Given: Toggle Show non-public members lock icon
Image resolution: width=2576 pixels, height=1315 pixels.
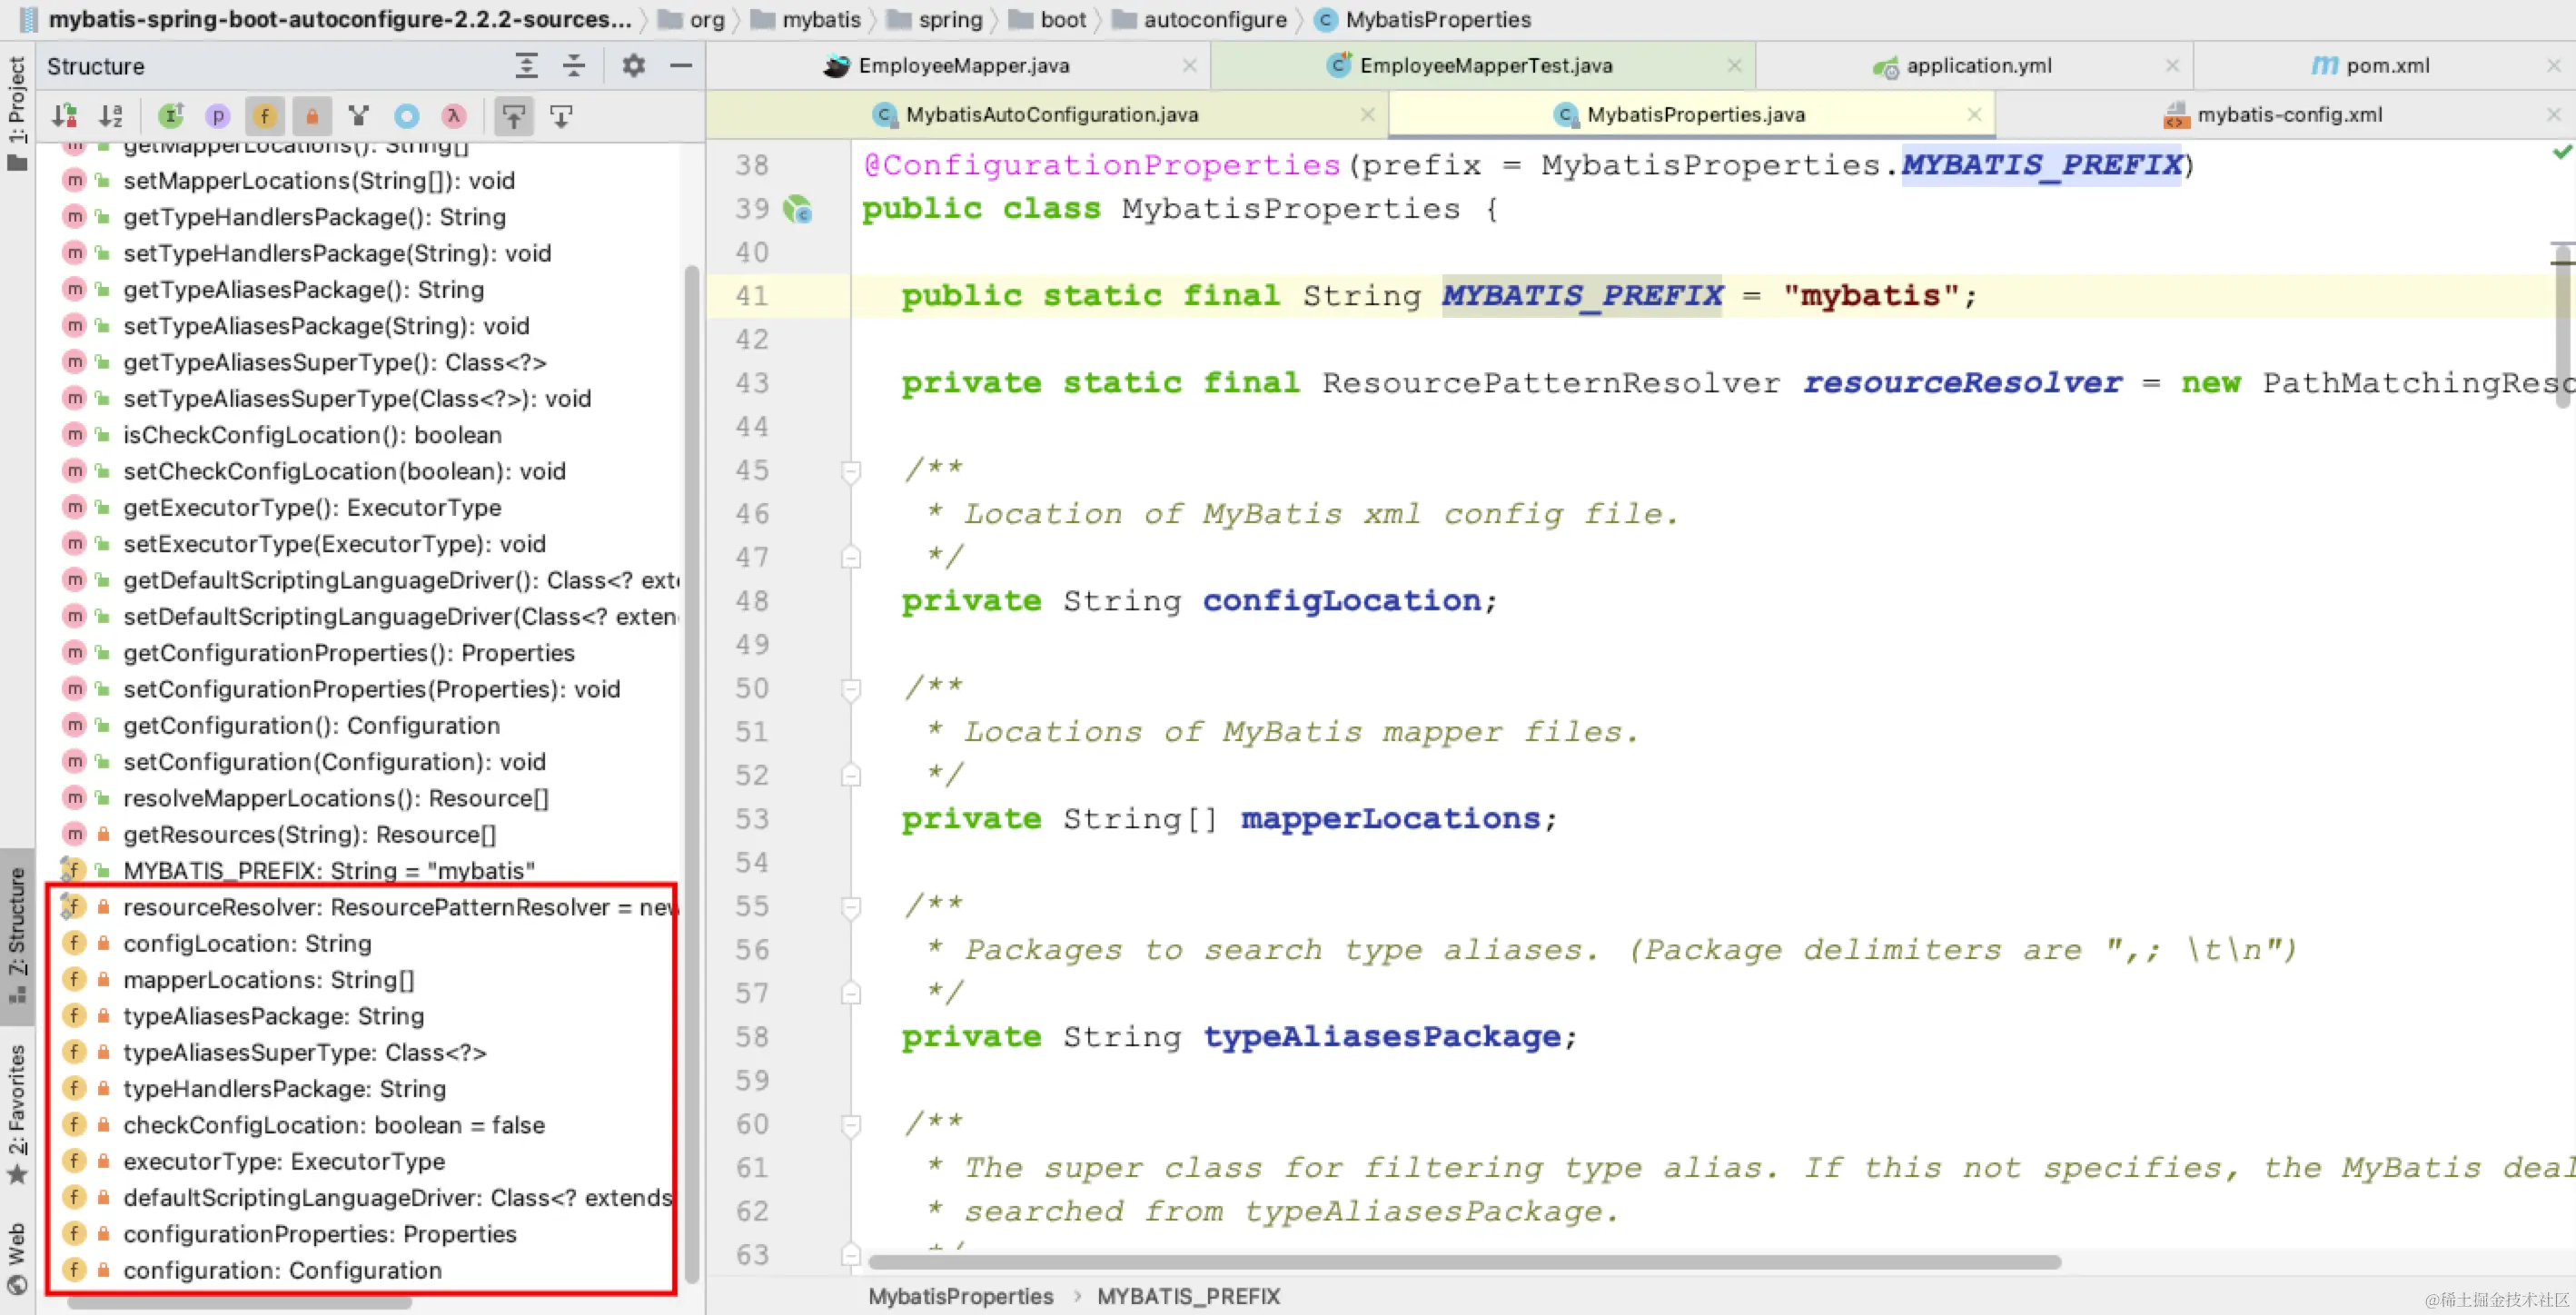Looking at the screenshot, I should click(x=311, y=116).
